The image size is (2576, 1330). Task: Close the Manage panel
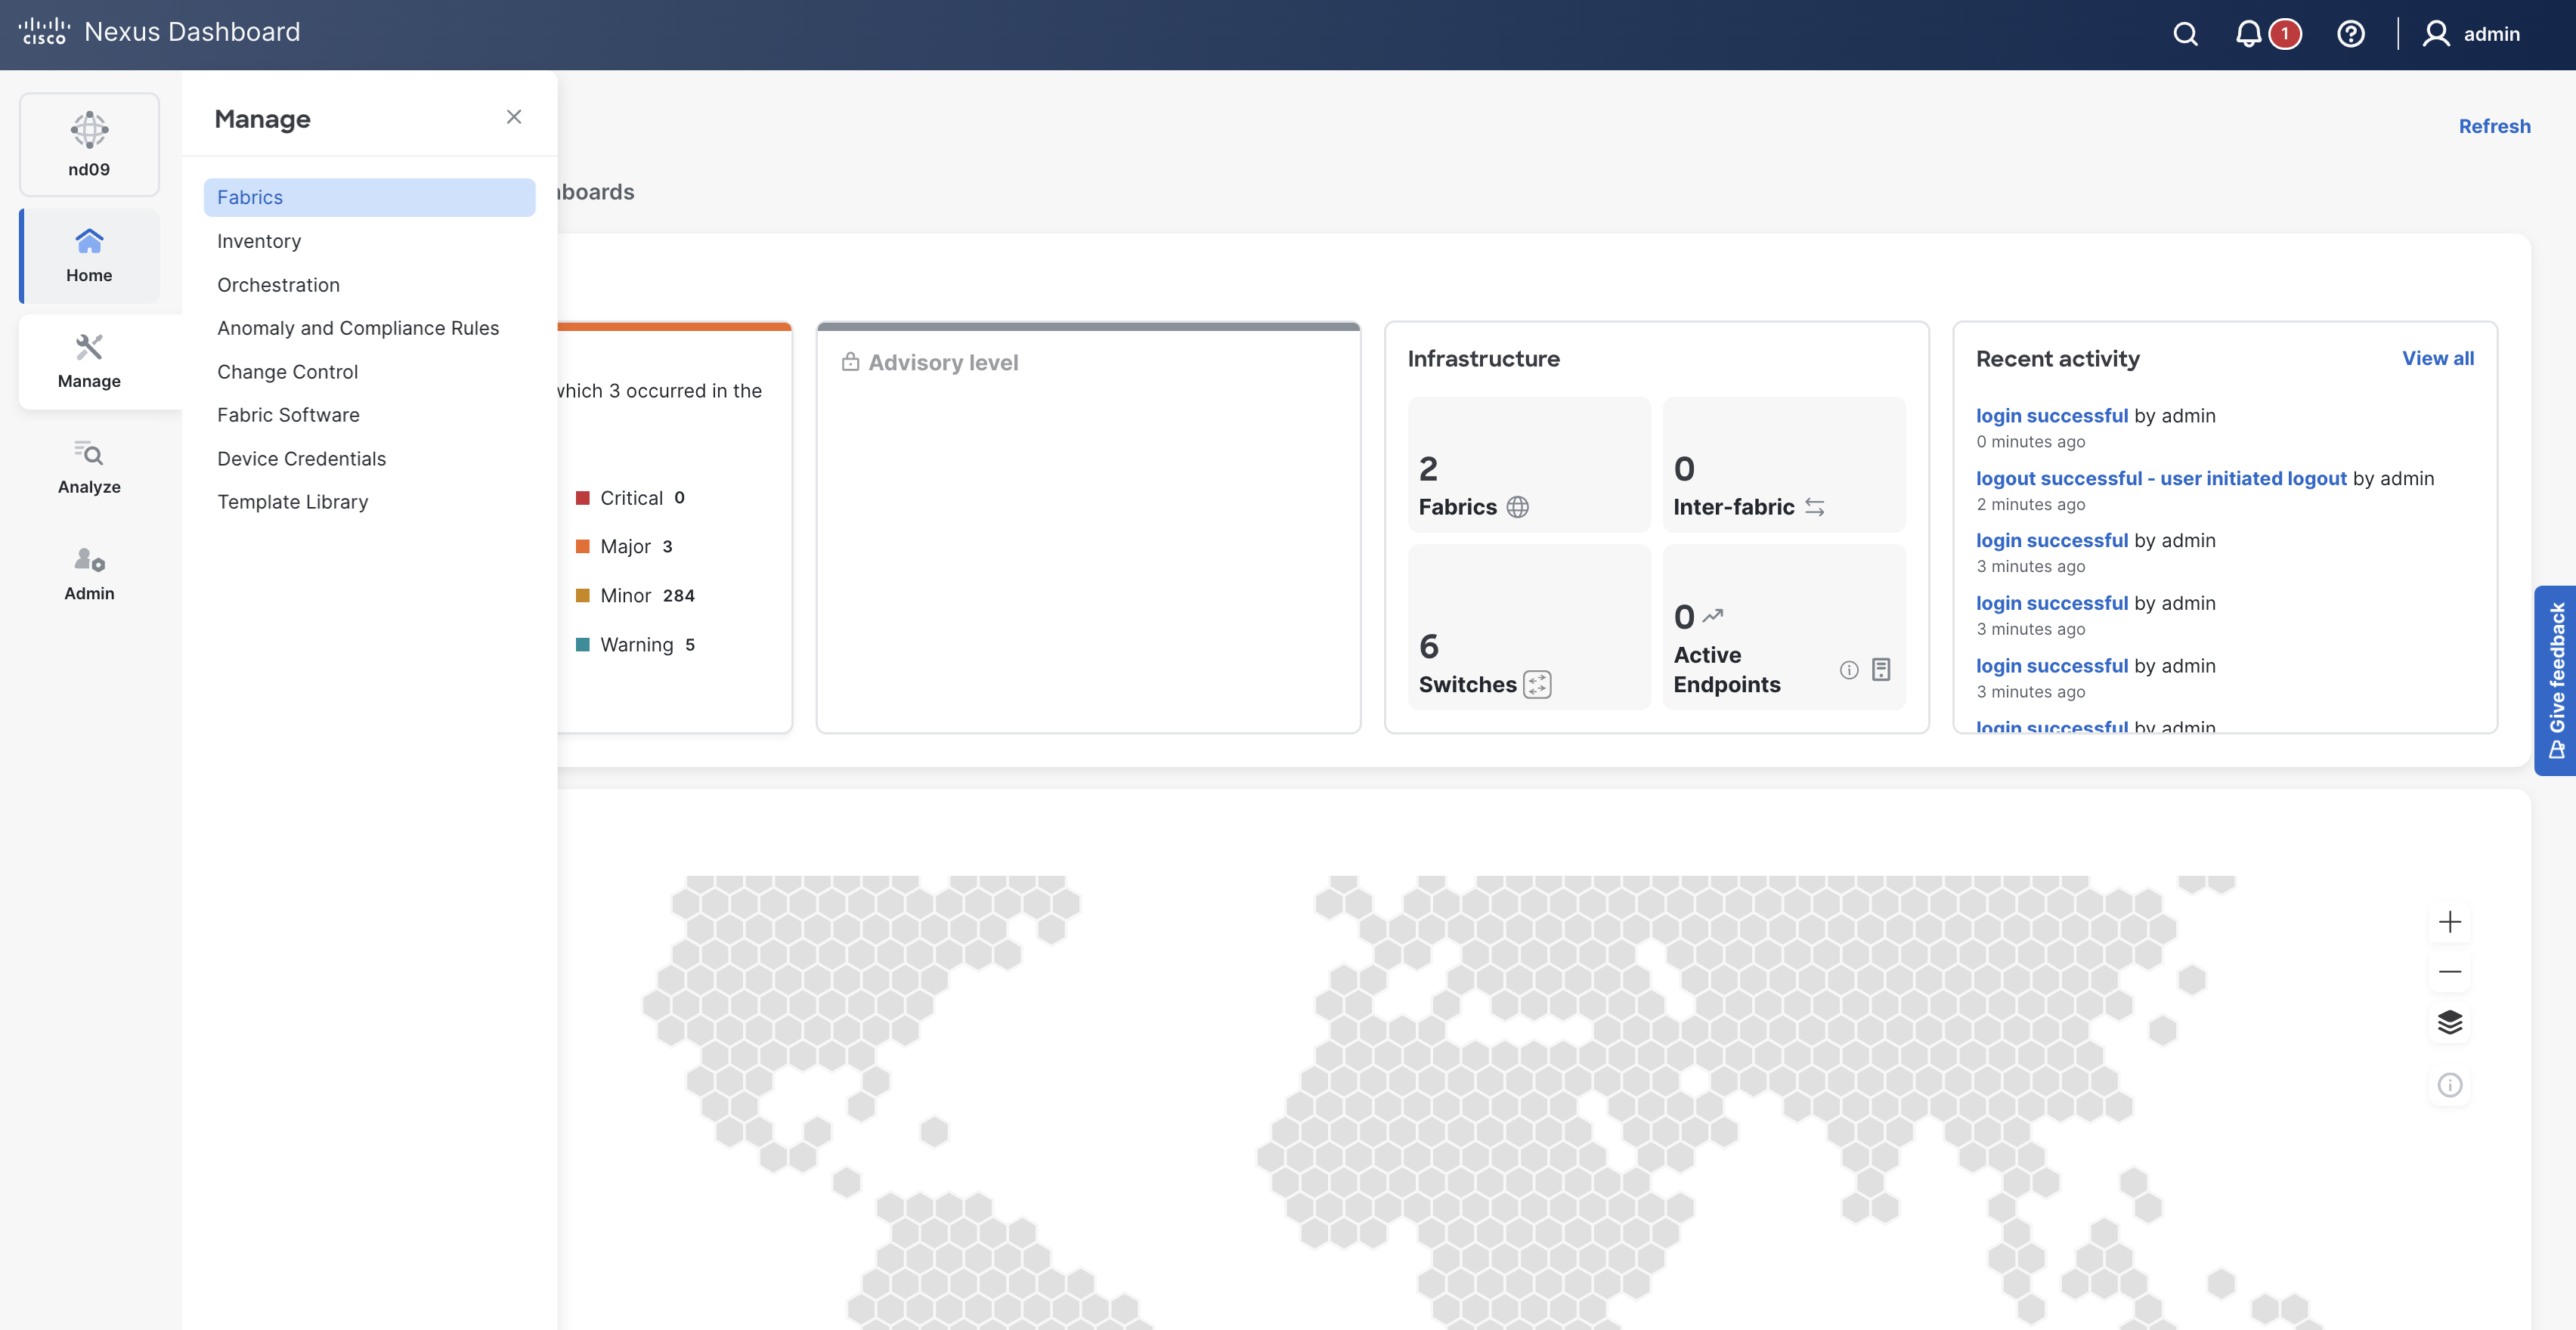[x=514, y=117]
